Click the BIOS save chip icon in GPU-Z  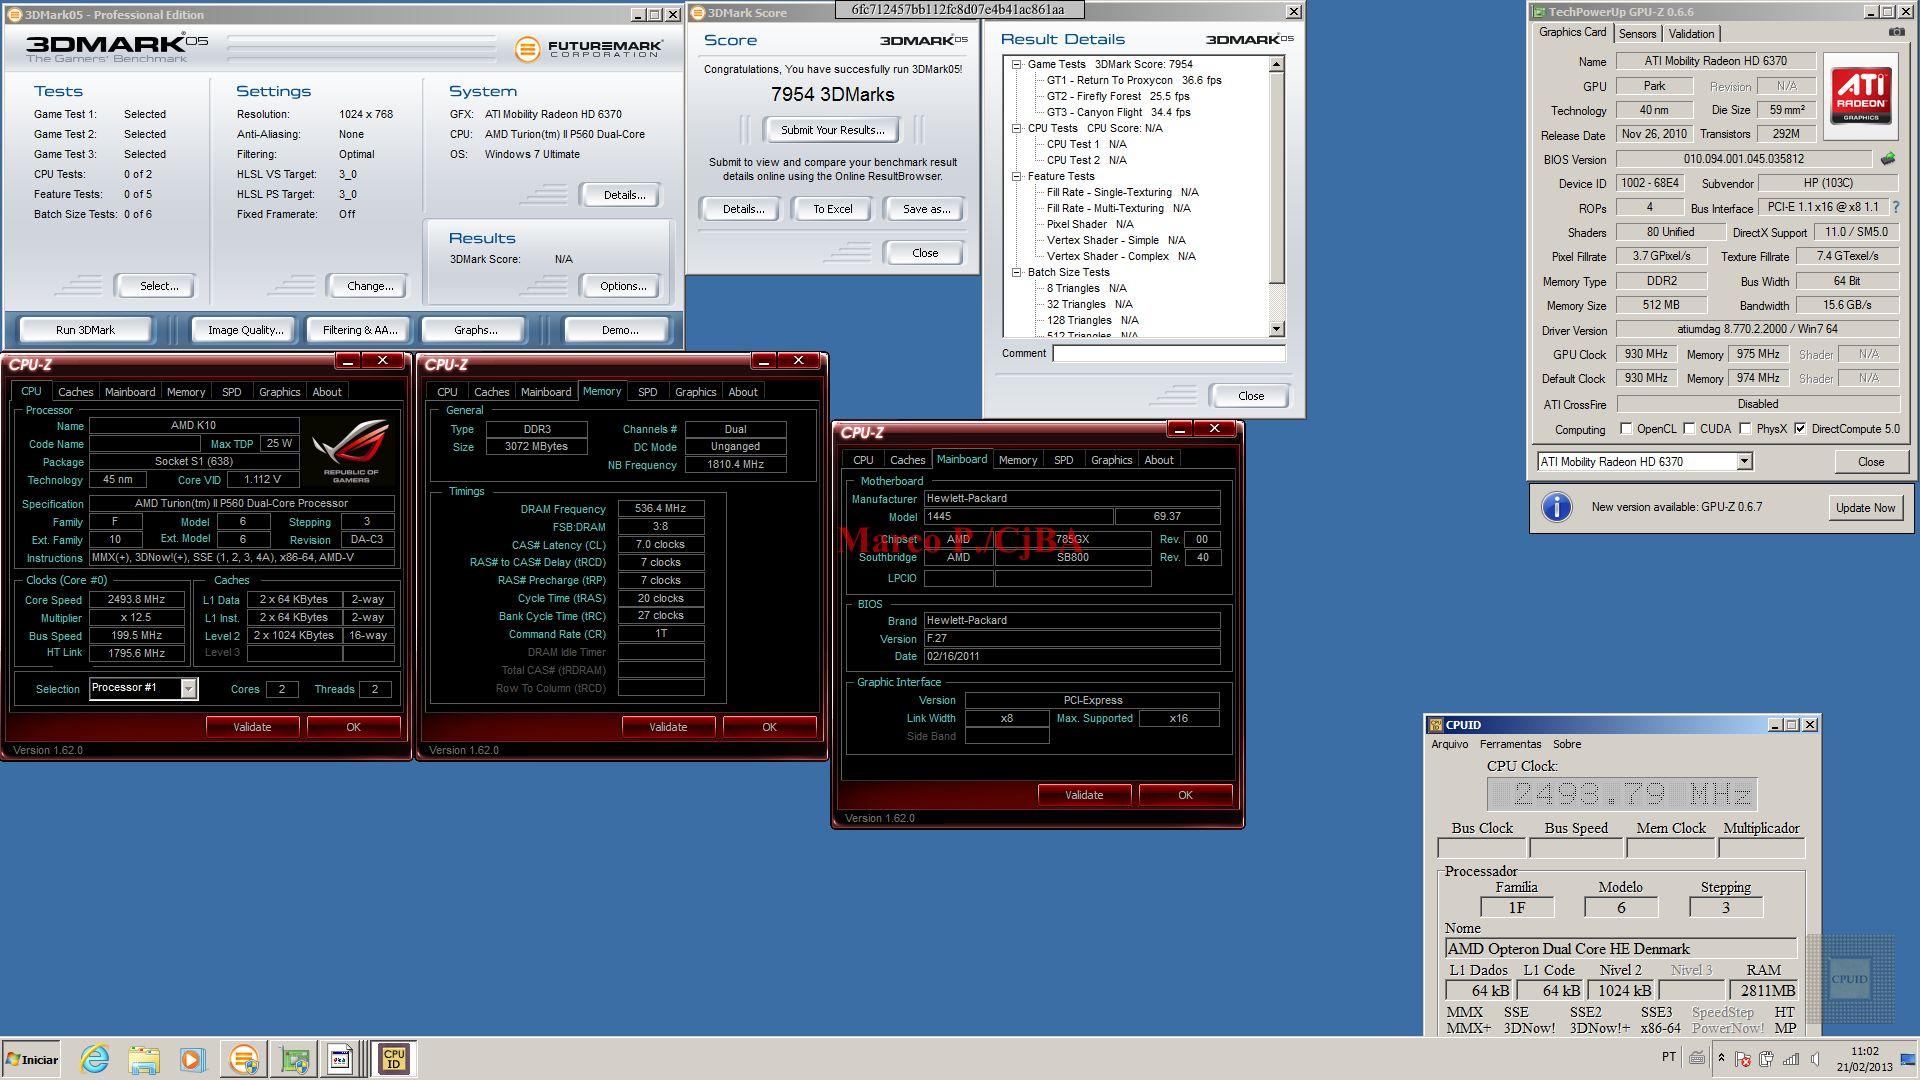(x=1888, y=159)
